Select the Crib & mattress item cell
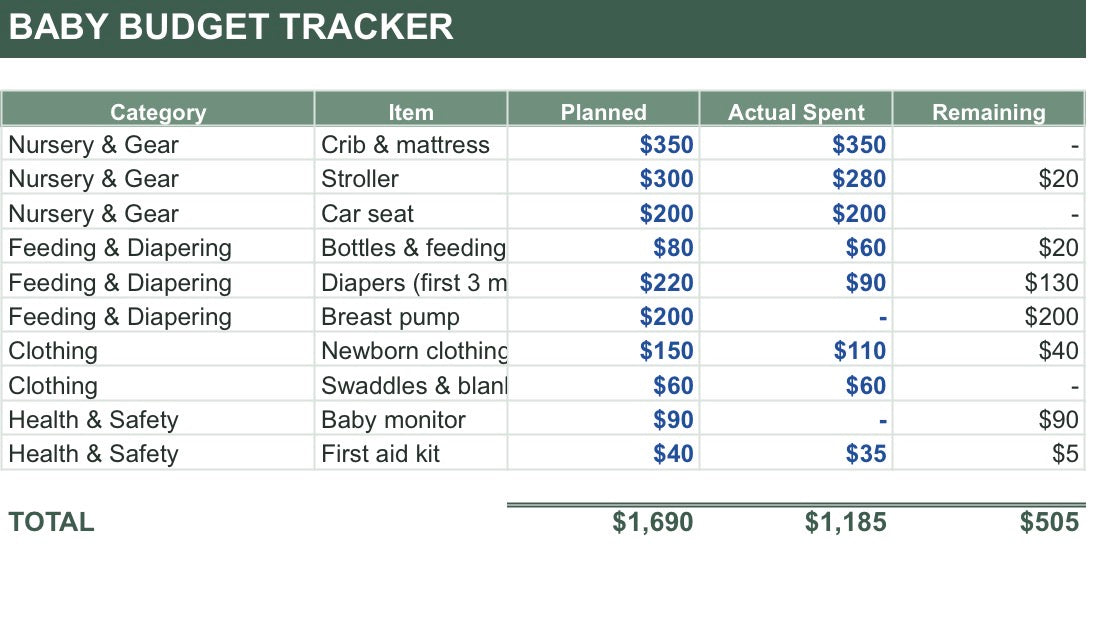 pos(411,144)
